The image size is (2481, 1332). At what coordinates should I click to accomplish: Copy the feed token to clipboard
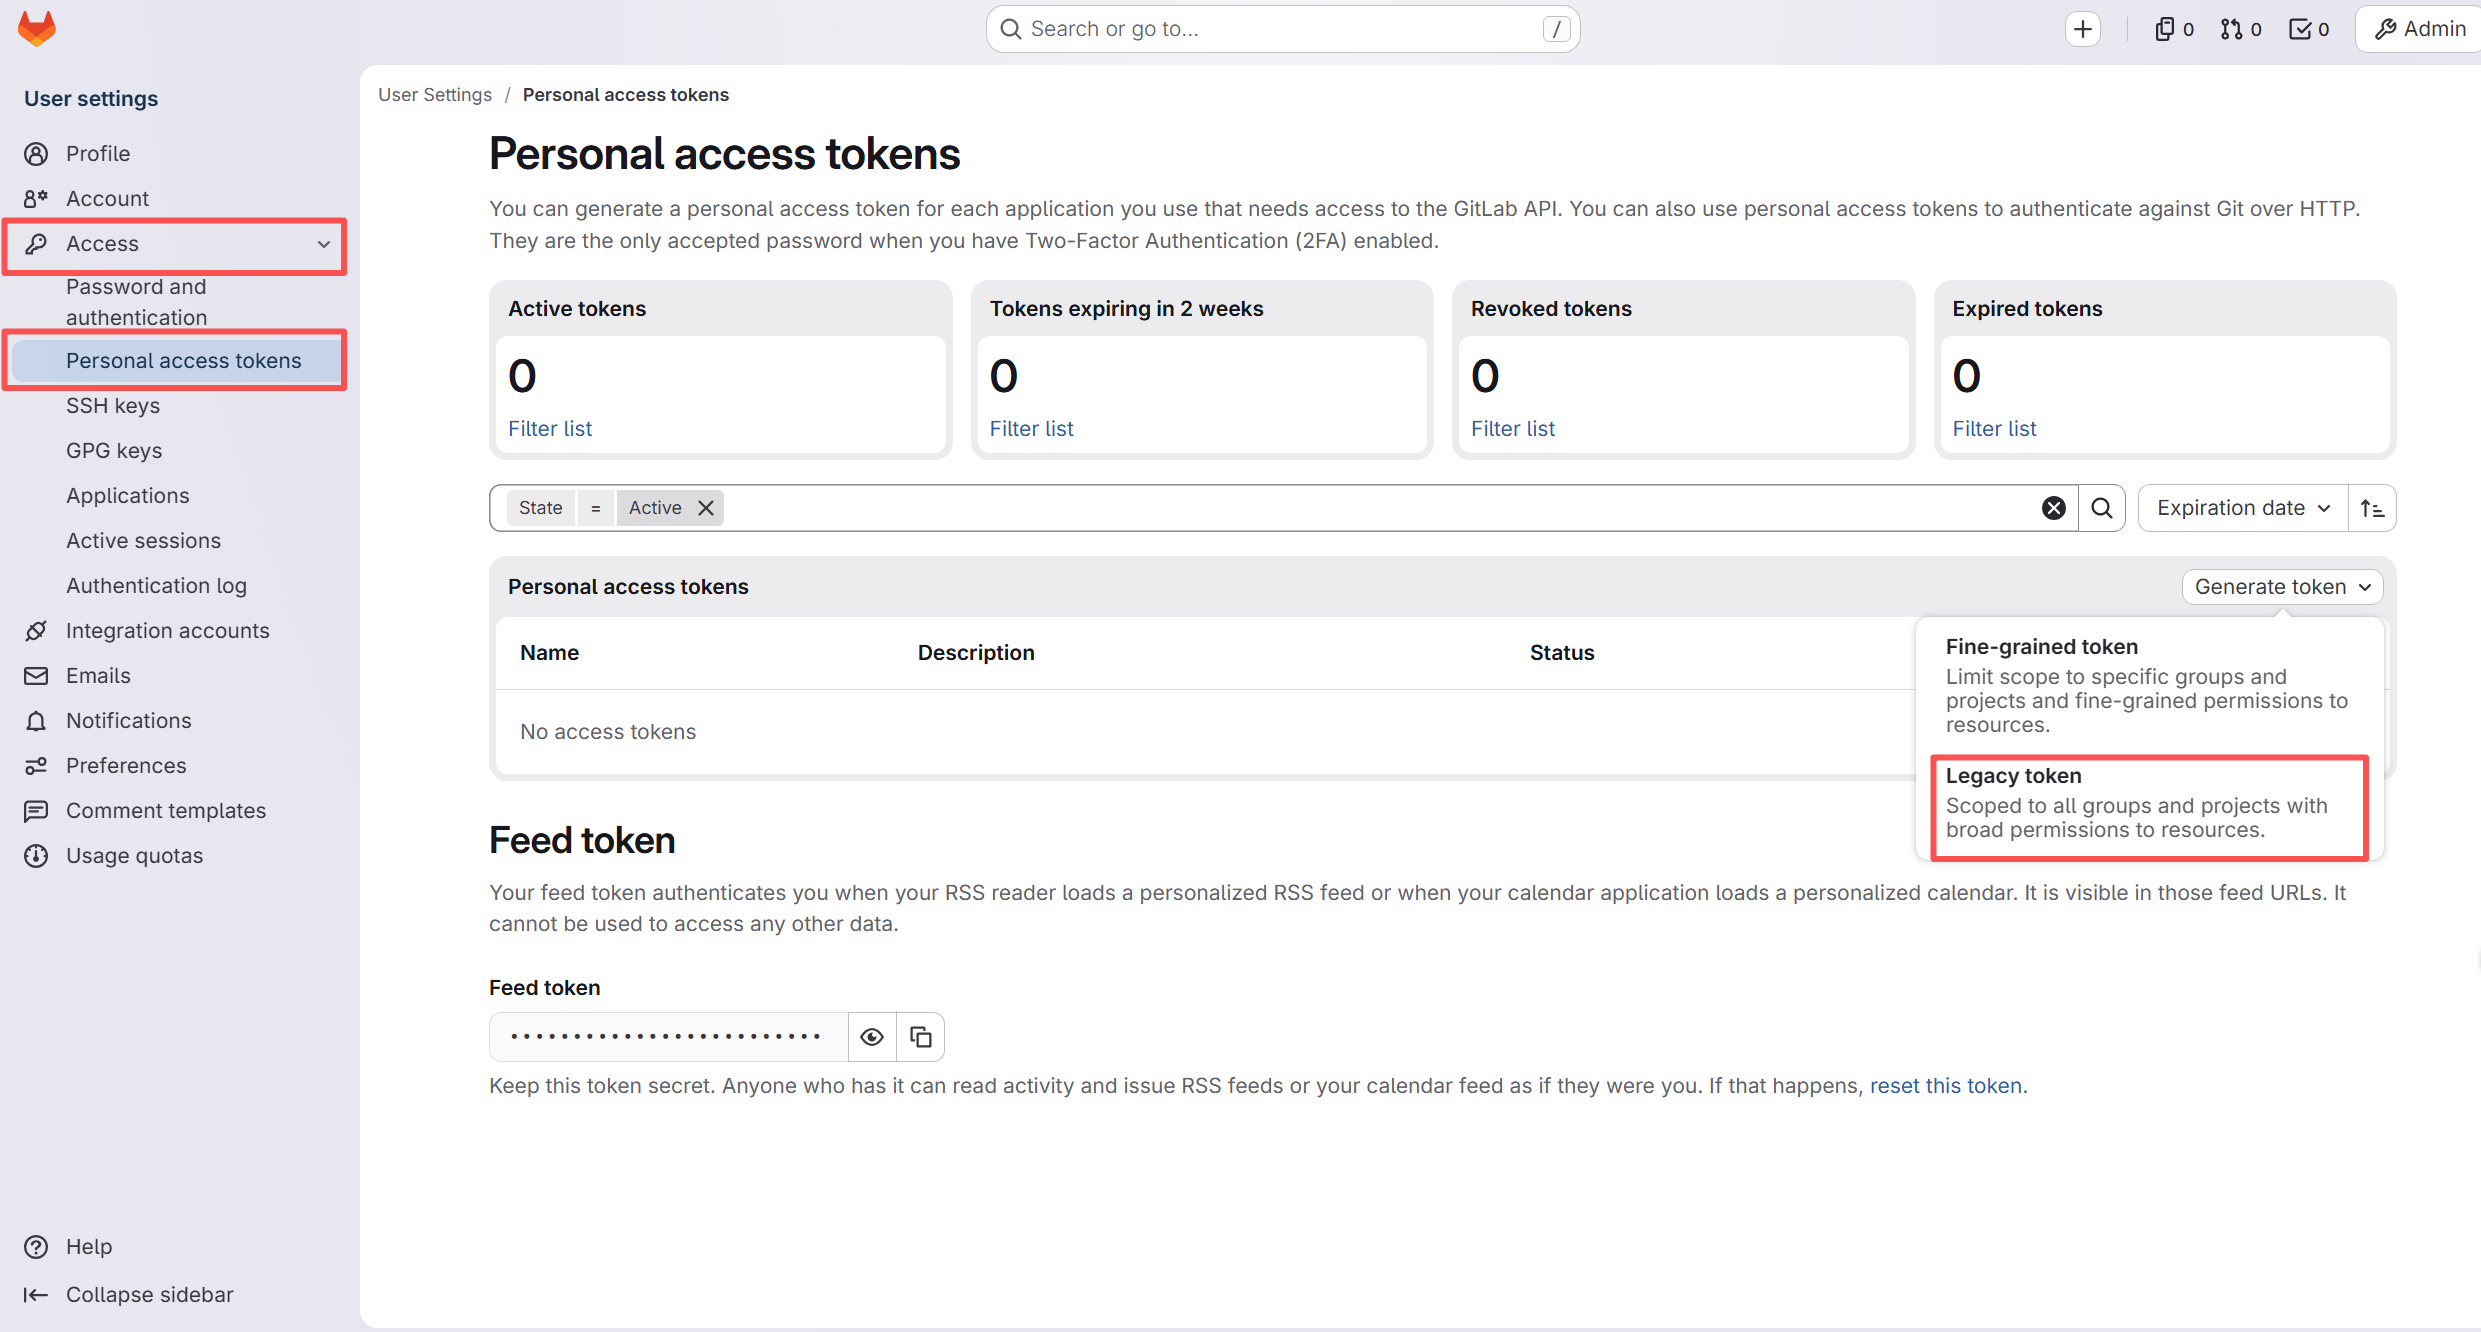pyautogui.click(x=920, y=1037)
